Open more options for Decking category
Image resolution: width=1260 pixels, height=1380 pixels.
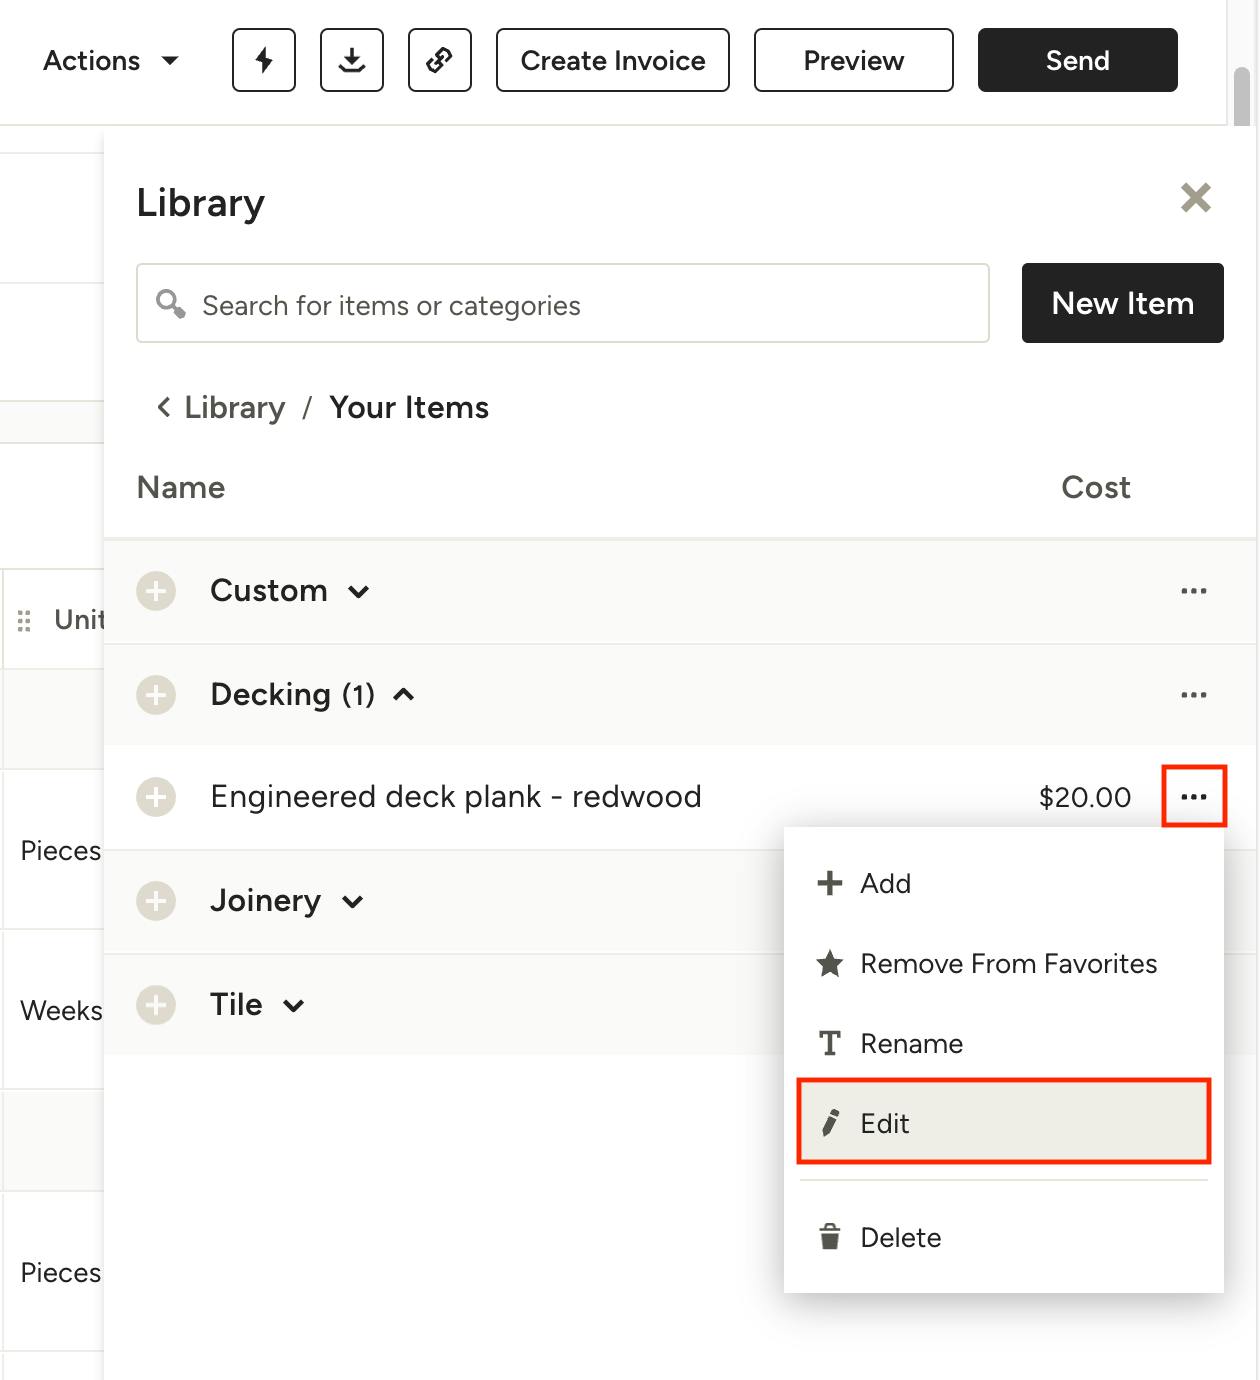point(1193,695)
